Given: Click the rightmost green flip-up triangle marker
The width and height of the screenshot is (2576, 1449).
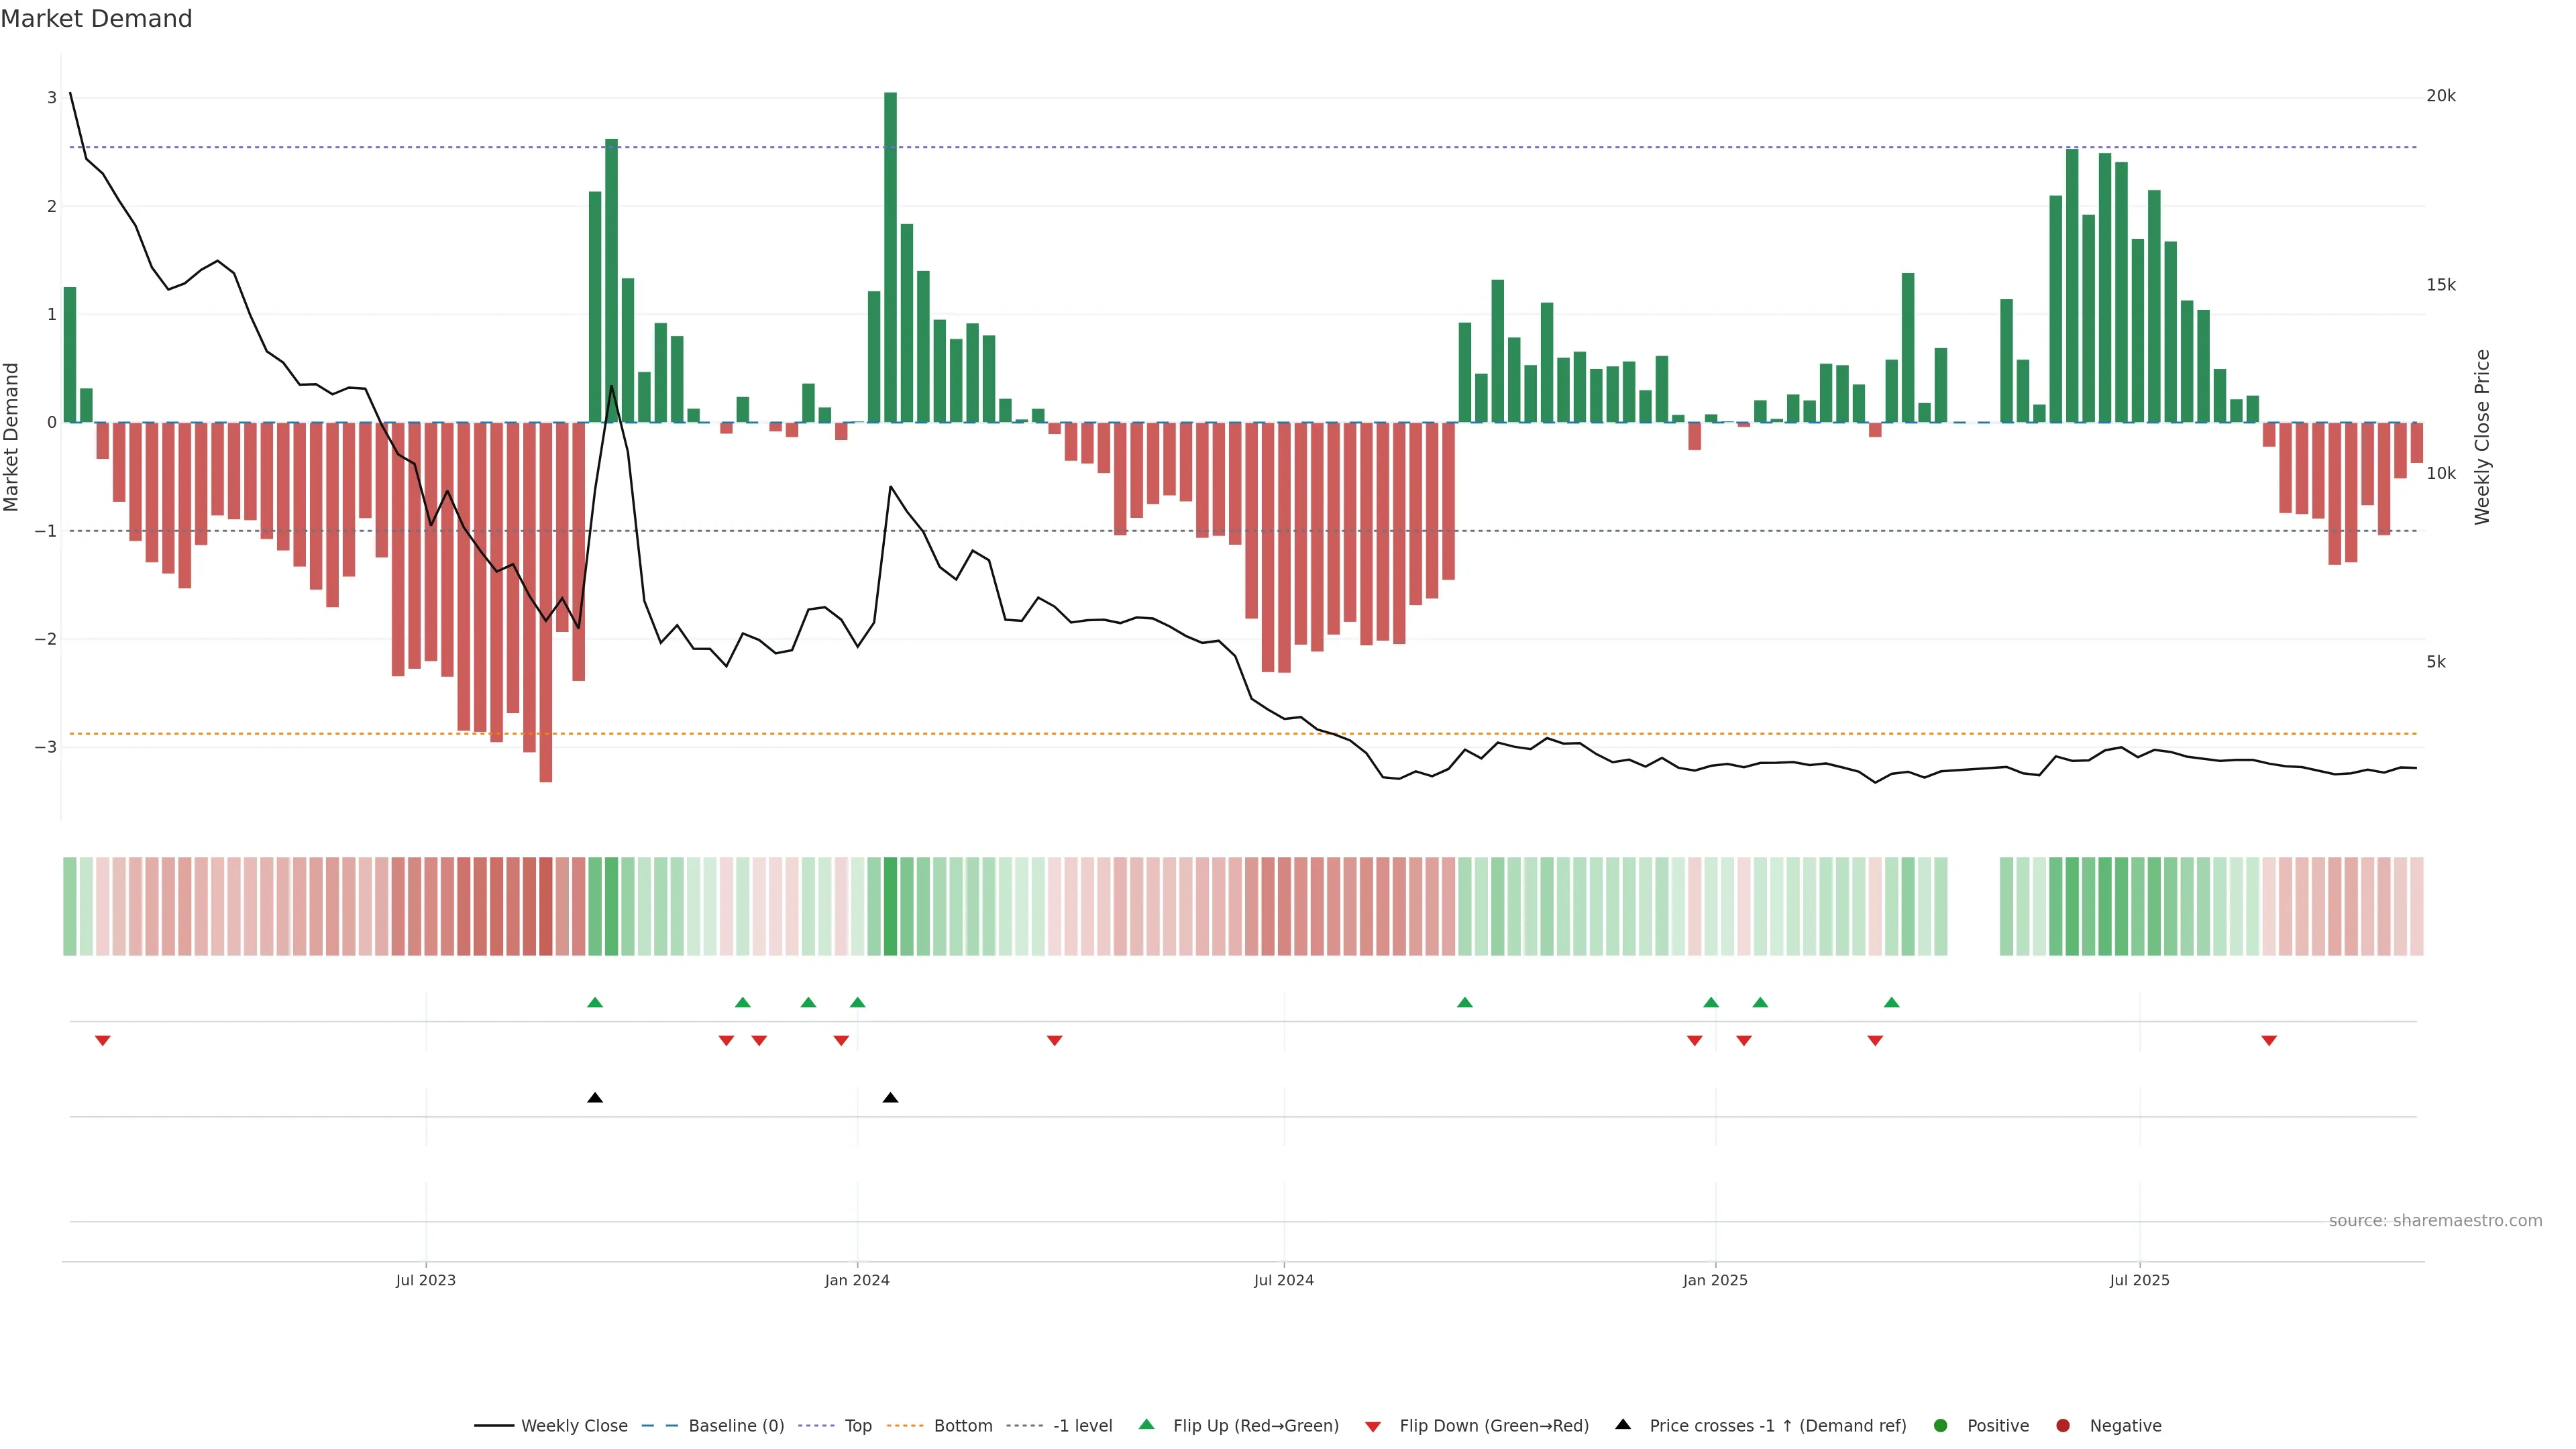Looking at the screenshot, I should [x=1891, y=1002].
